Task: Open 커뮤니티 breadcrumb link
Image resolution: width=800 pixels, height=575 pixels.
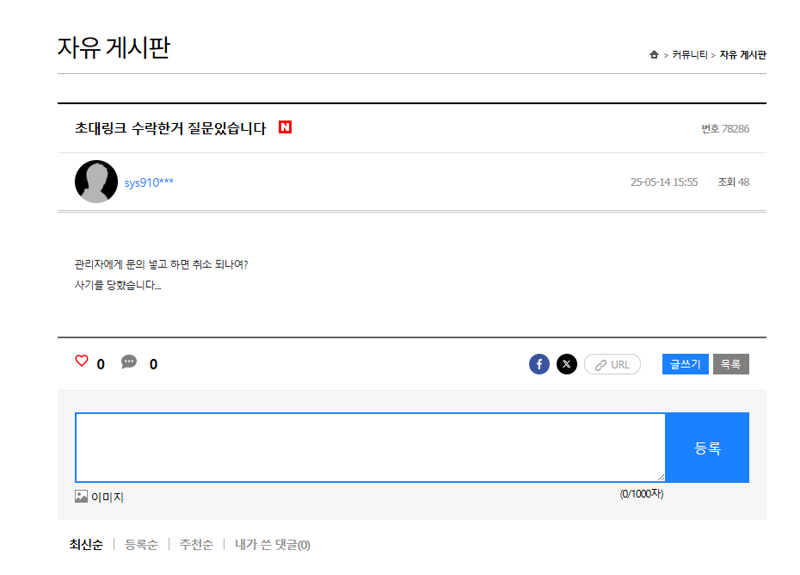Action: (x=689, y=55)
